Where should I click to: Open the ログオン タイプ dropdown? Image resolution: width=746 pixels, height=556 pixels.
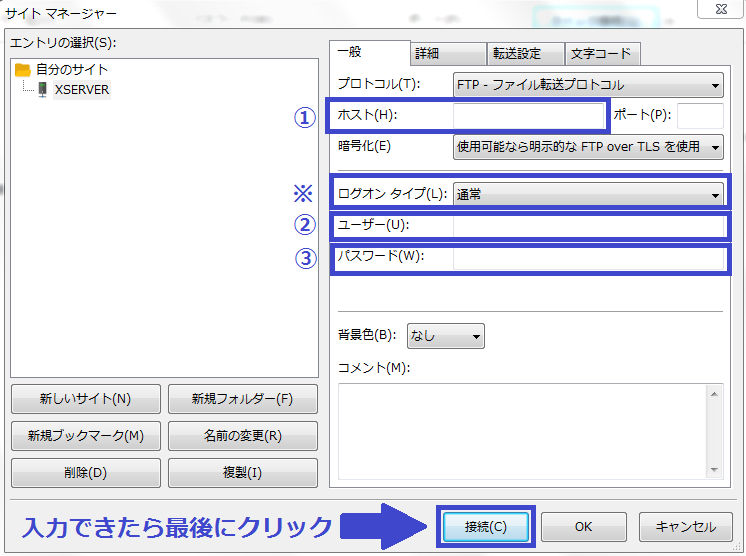(x=588, y=194)
